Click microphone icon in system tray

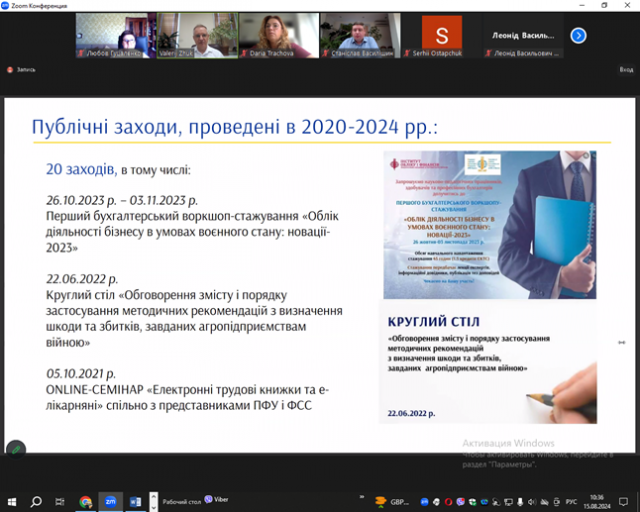(x=520, y=502)
